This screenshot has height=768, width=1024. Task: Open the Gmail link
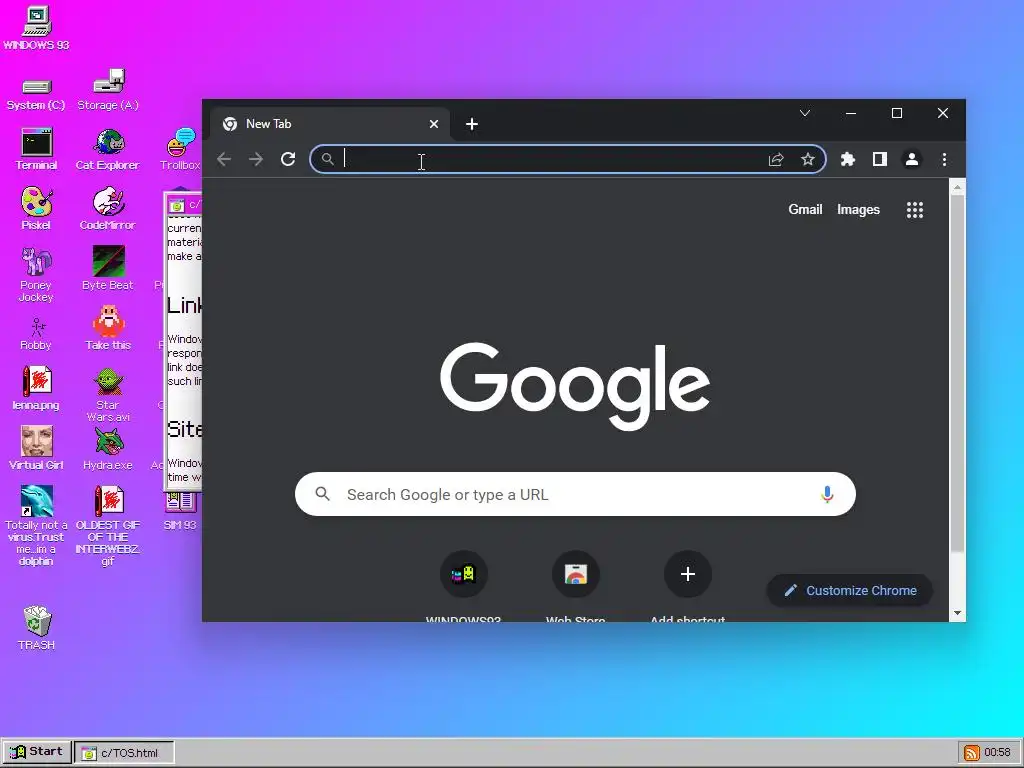point(805,210)
